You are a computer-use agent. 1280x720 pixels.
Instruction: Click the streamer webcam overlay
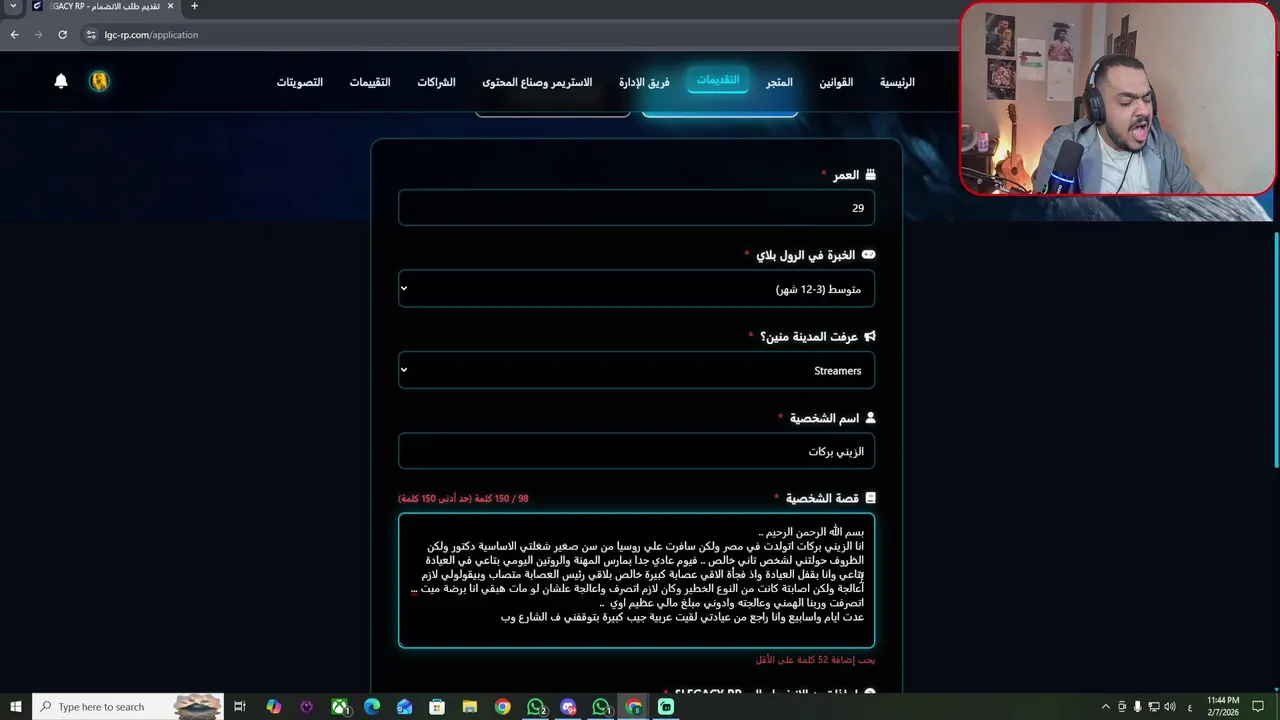[1118, 98]
